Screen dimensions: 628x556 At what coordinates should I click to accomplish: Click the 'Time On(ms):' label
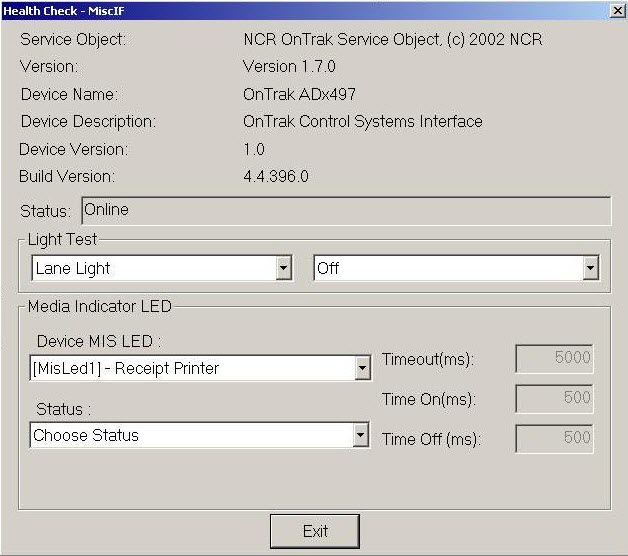pos(429,399)
